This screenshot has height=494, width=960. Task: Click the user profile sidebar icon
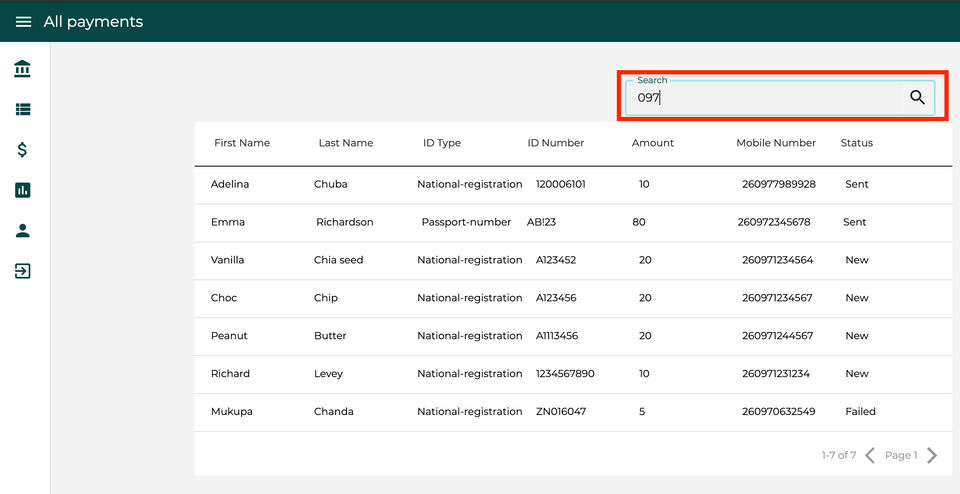pos(23,231)
